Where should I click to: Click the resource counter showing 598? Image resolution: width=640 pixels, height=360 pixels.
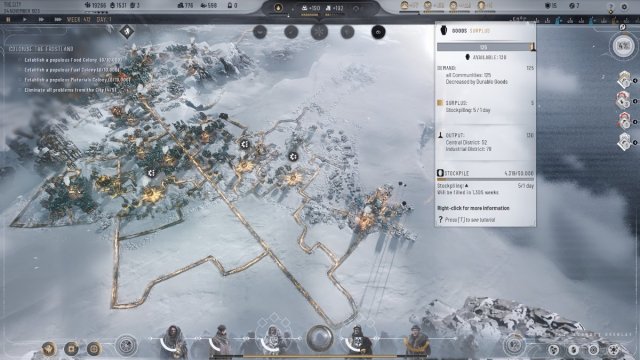(x=209, y=5)
